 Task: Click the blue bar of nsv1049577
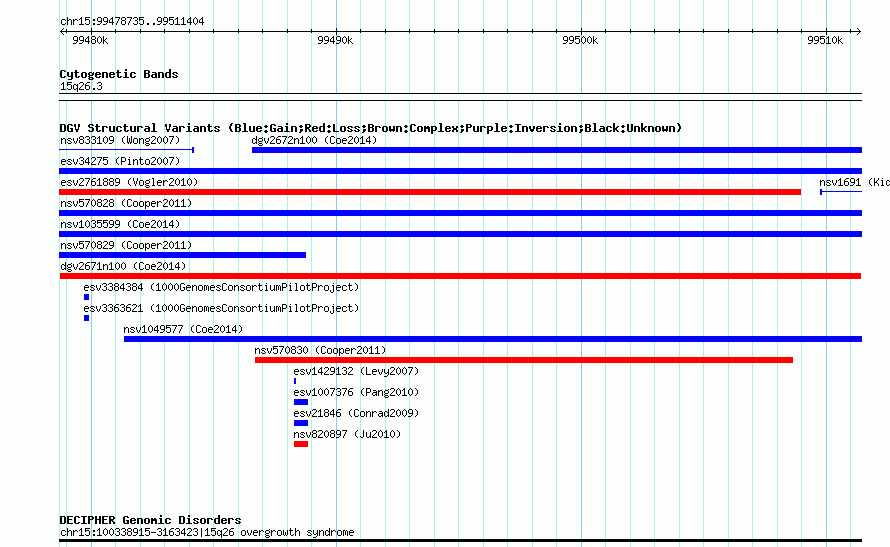tap(493, 339)
